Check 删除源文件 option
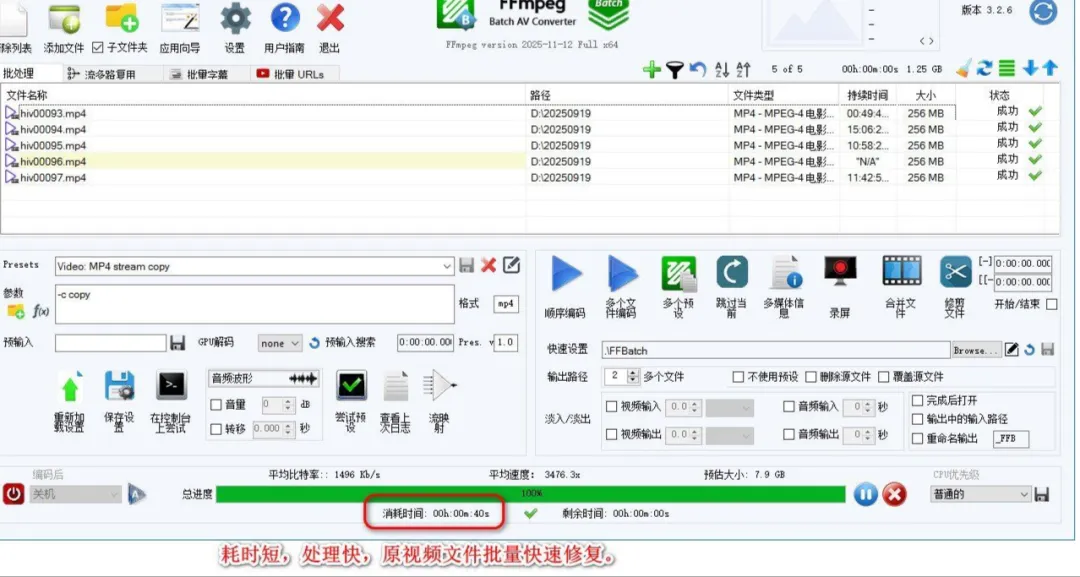 point(811,377)
